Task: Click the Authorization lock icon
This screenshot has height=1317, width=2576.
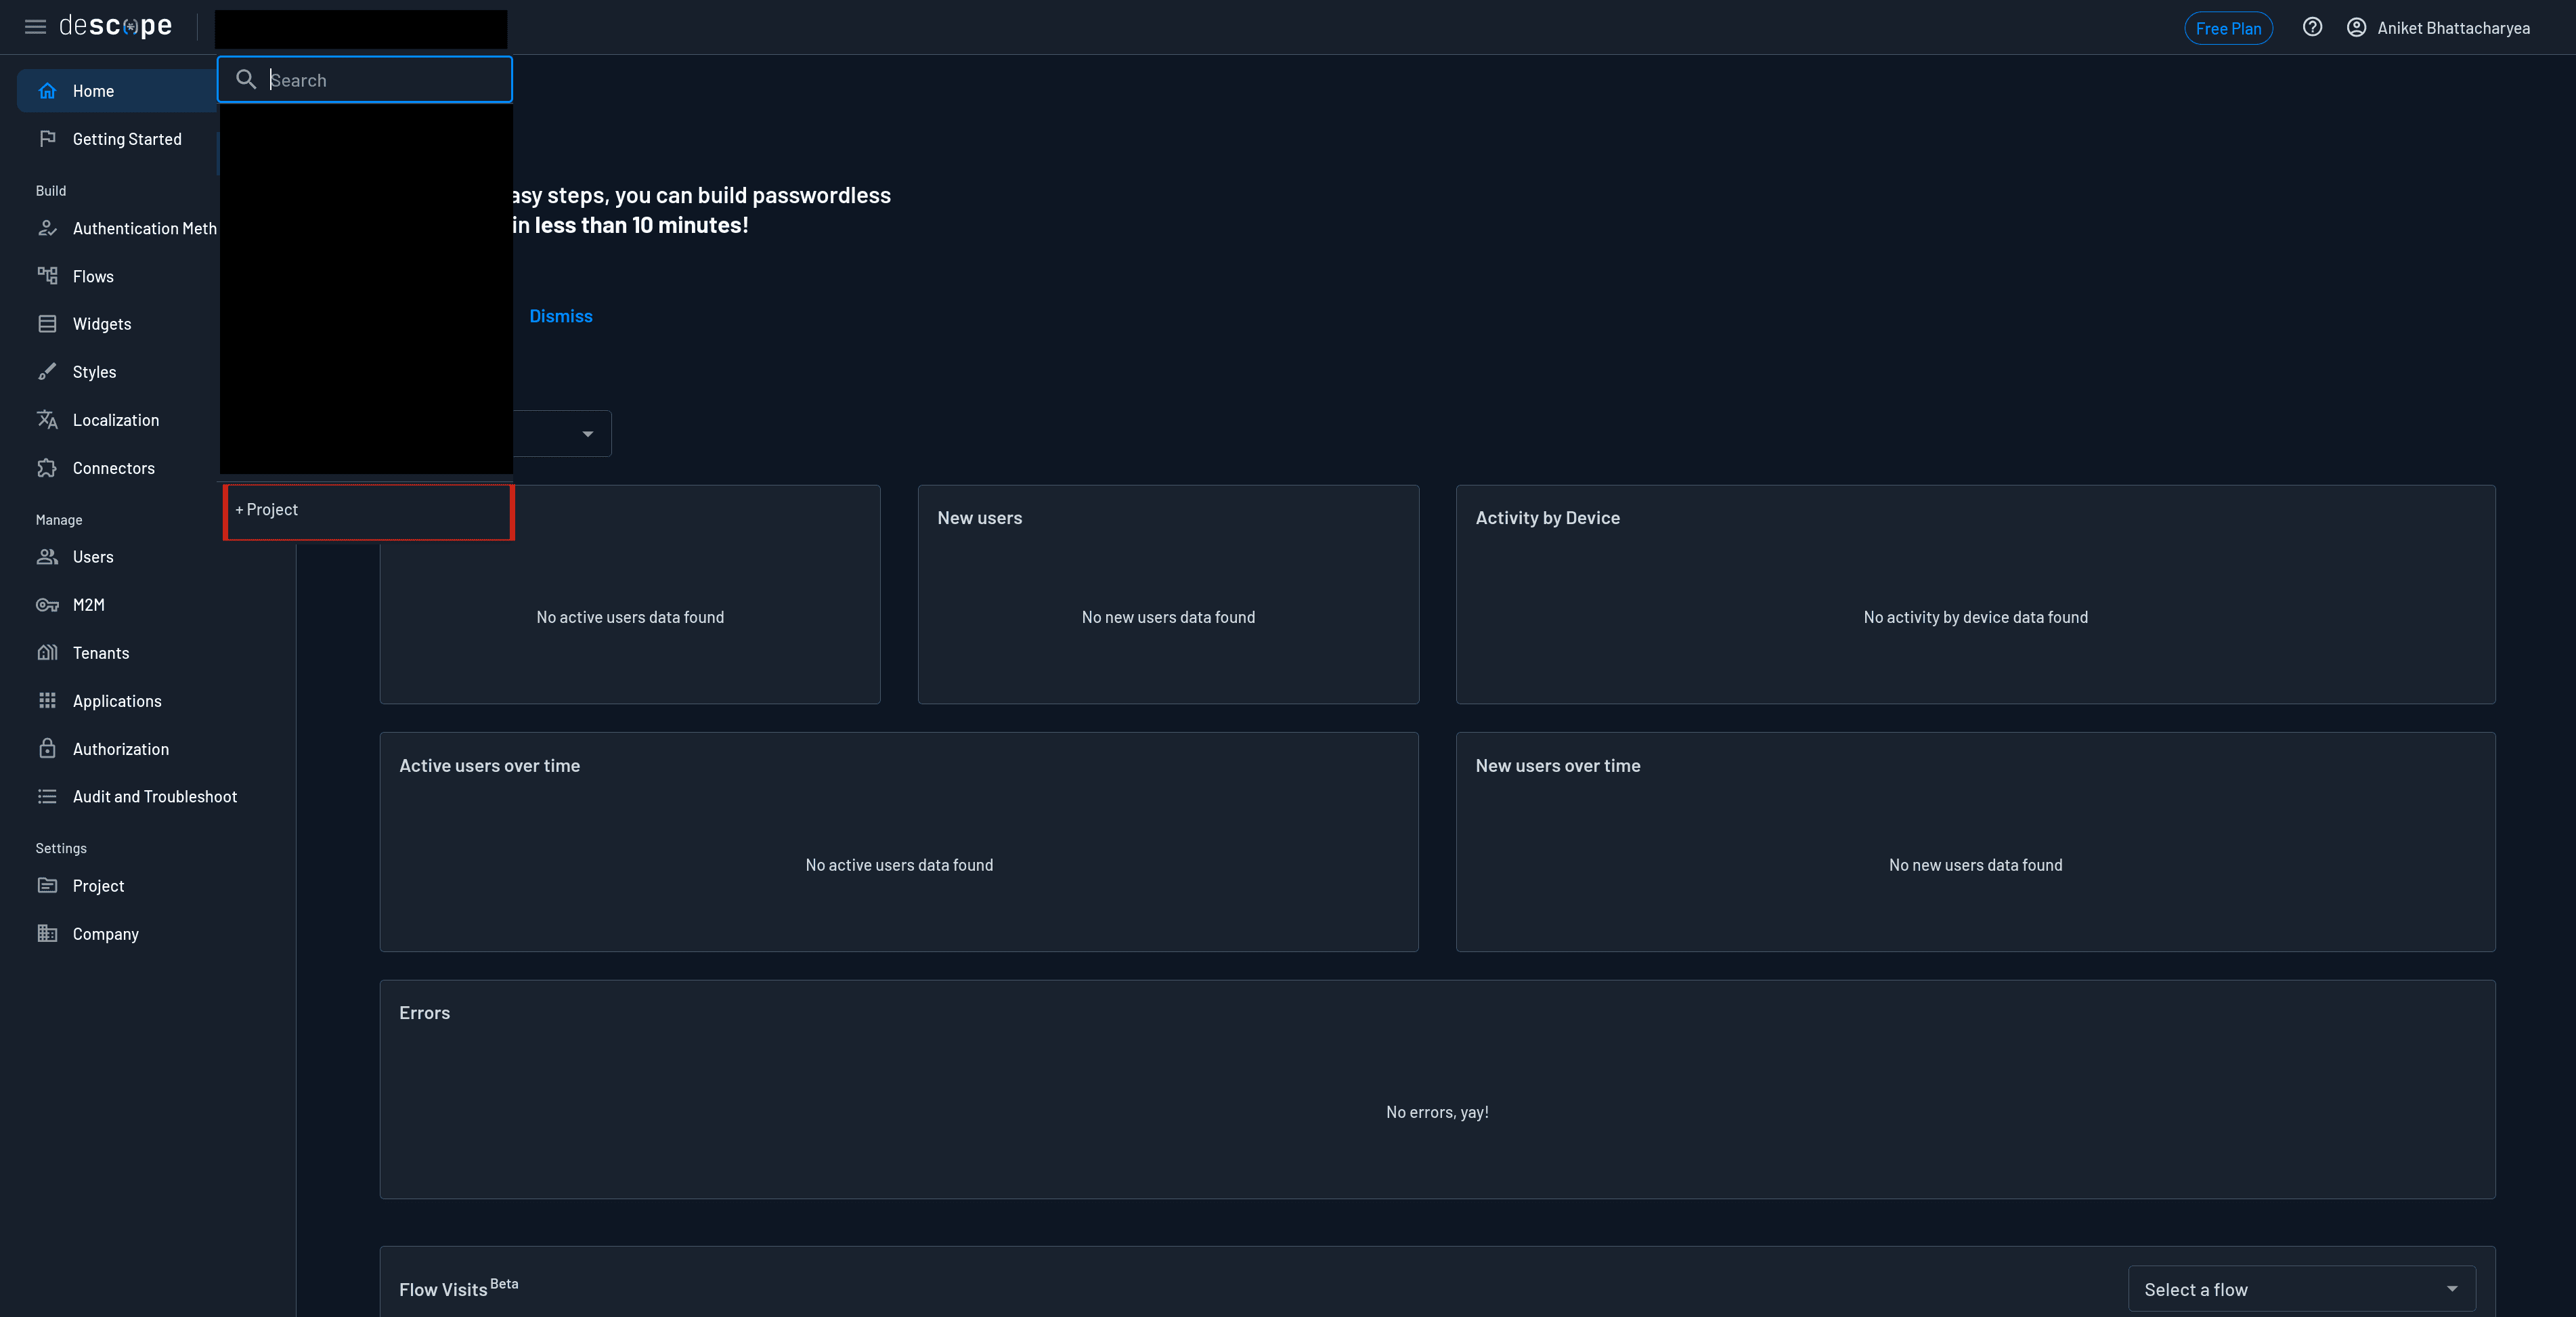Action: pos(47,749)
